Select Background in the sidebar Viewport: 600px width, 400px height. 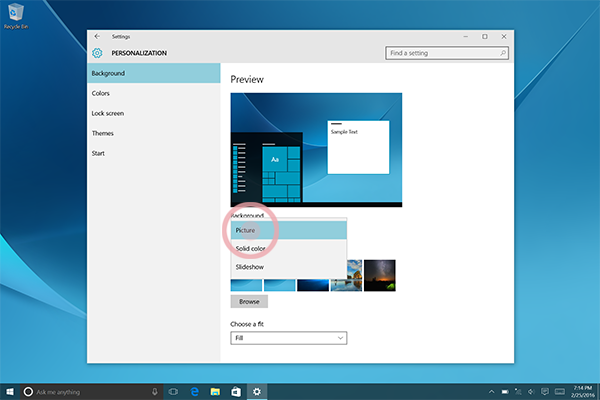[153, 73]
